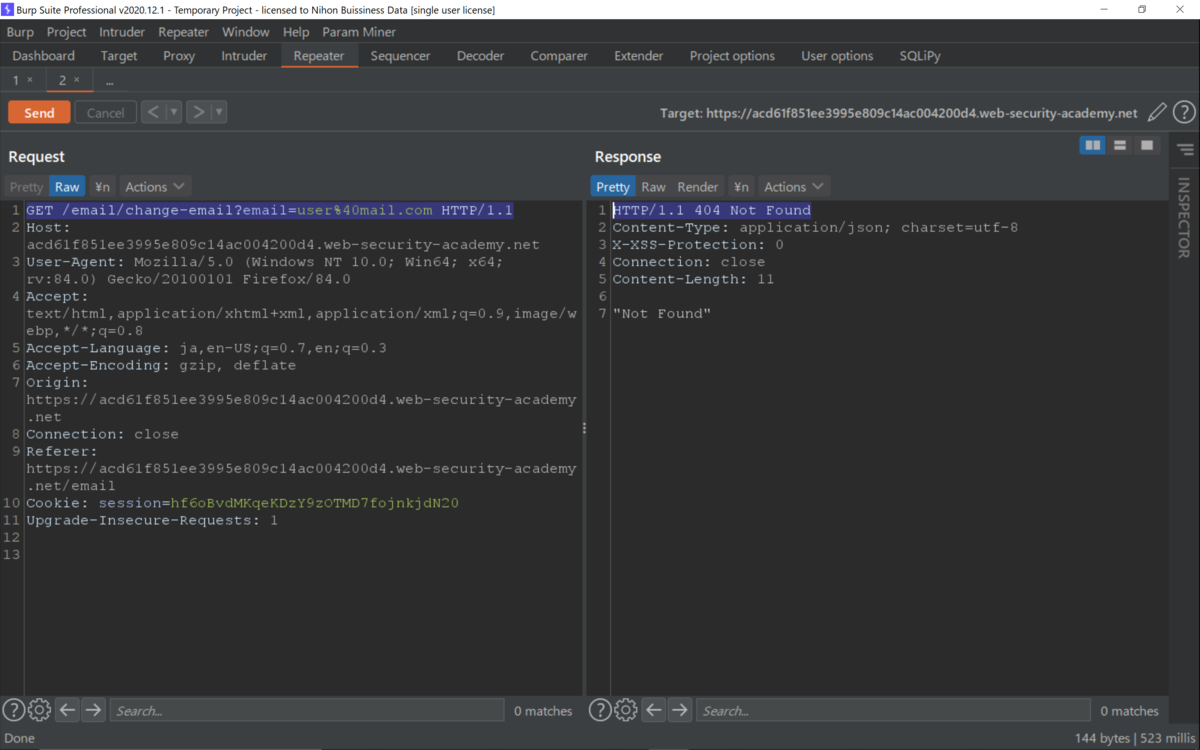Switch Response view to Raw
The height and width of the screenshot is (750, 1200).
653,187
